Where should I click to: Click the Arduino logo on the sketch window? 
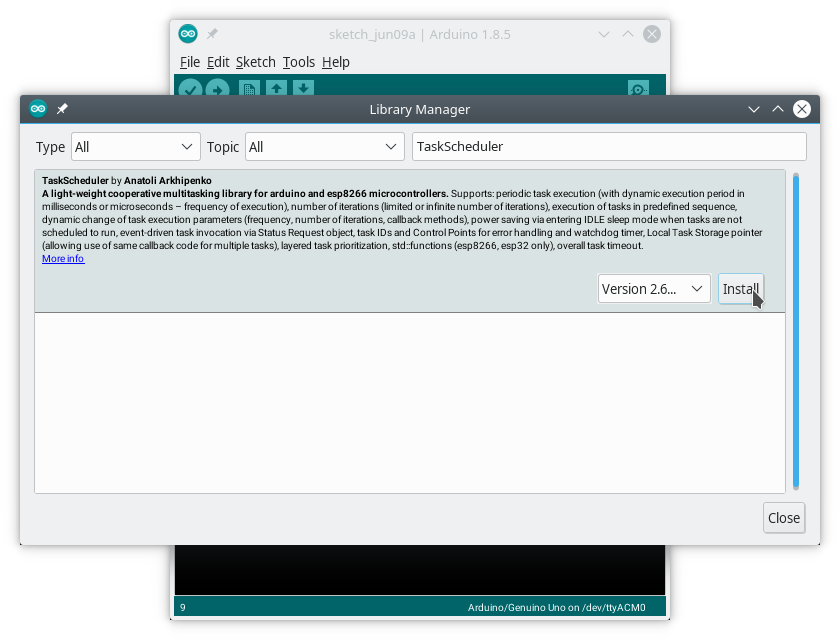coord(187,33)
